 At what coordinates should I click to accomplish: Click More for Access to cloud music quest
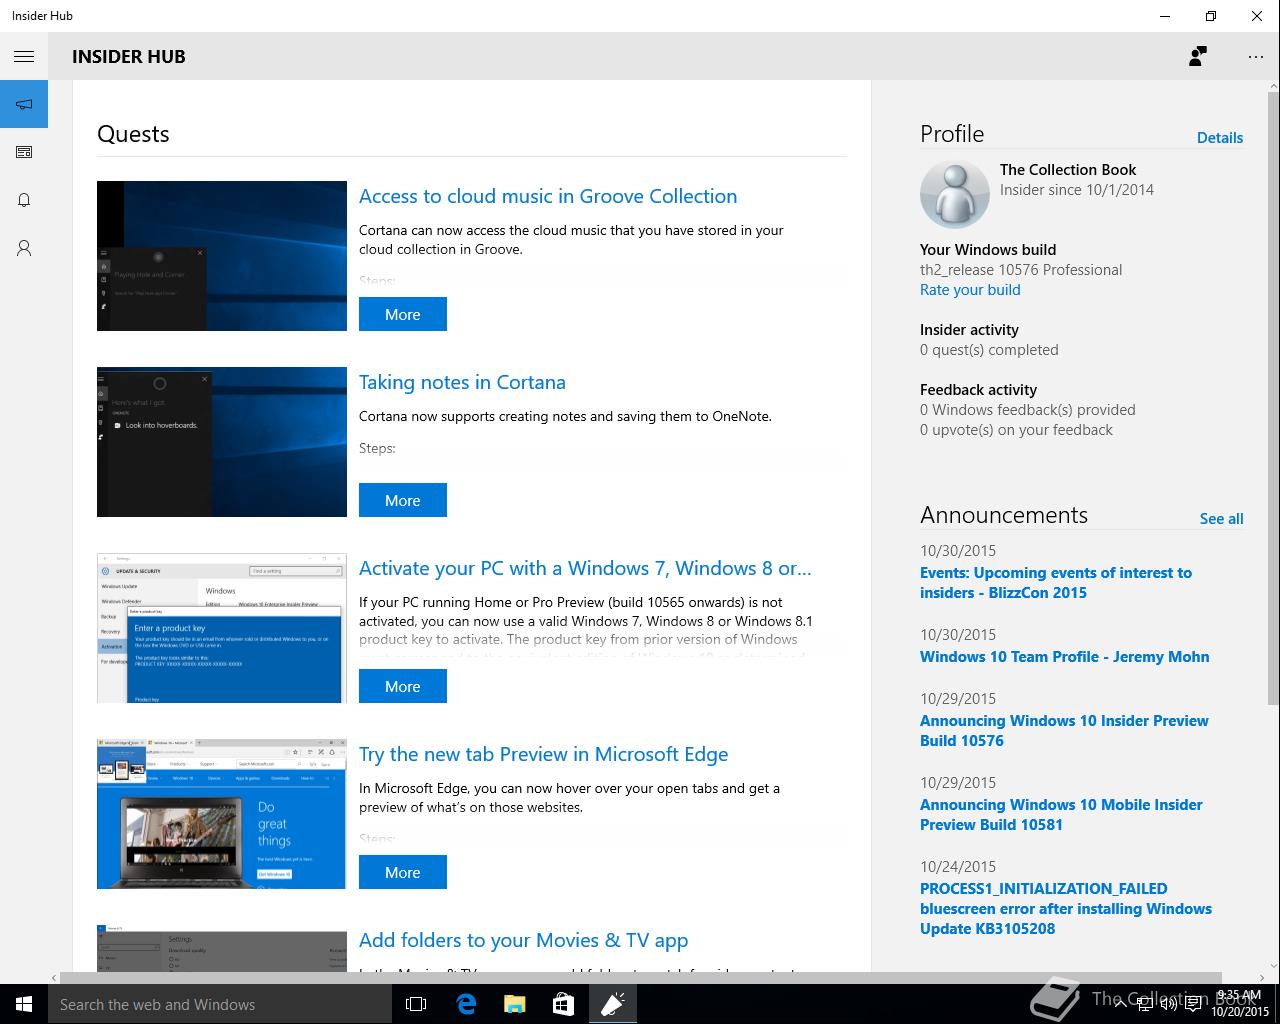[x=403, y=314]
